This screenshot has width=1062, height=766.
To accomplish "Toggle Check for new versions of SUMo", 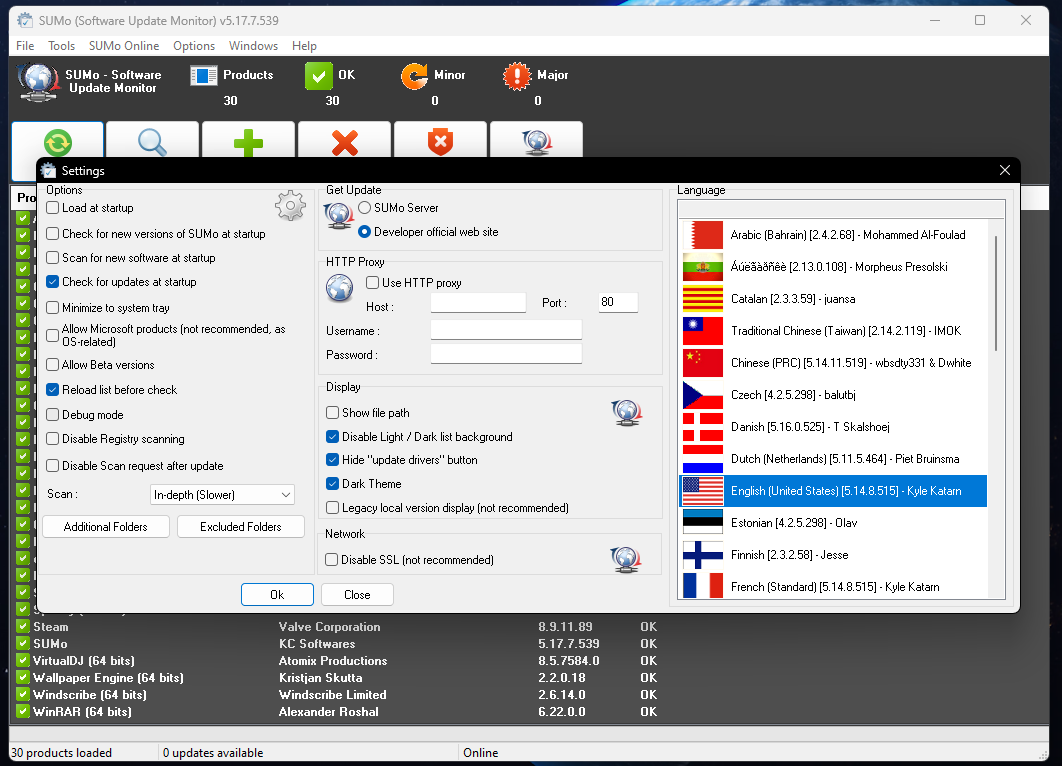I will (53, 234).
